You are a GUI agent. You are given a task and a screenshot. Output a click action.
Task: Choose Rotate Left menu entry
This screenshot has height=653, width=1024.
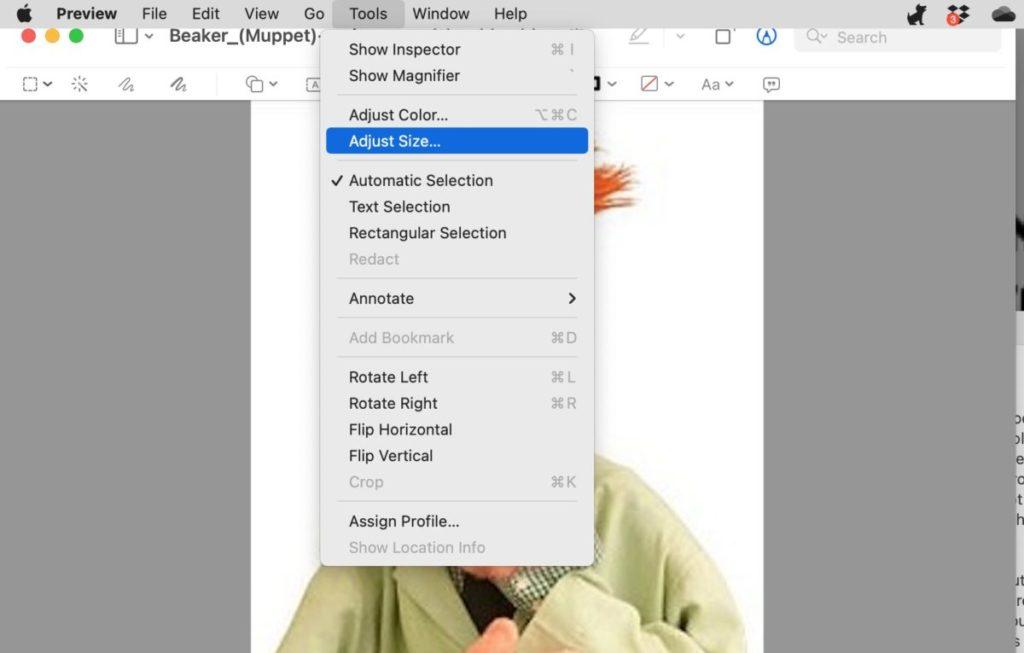pos(388,377)
